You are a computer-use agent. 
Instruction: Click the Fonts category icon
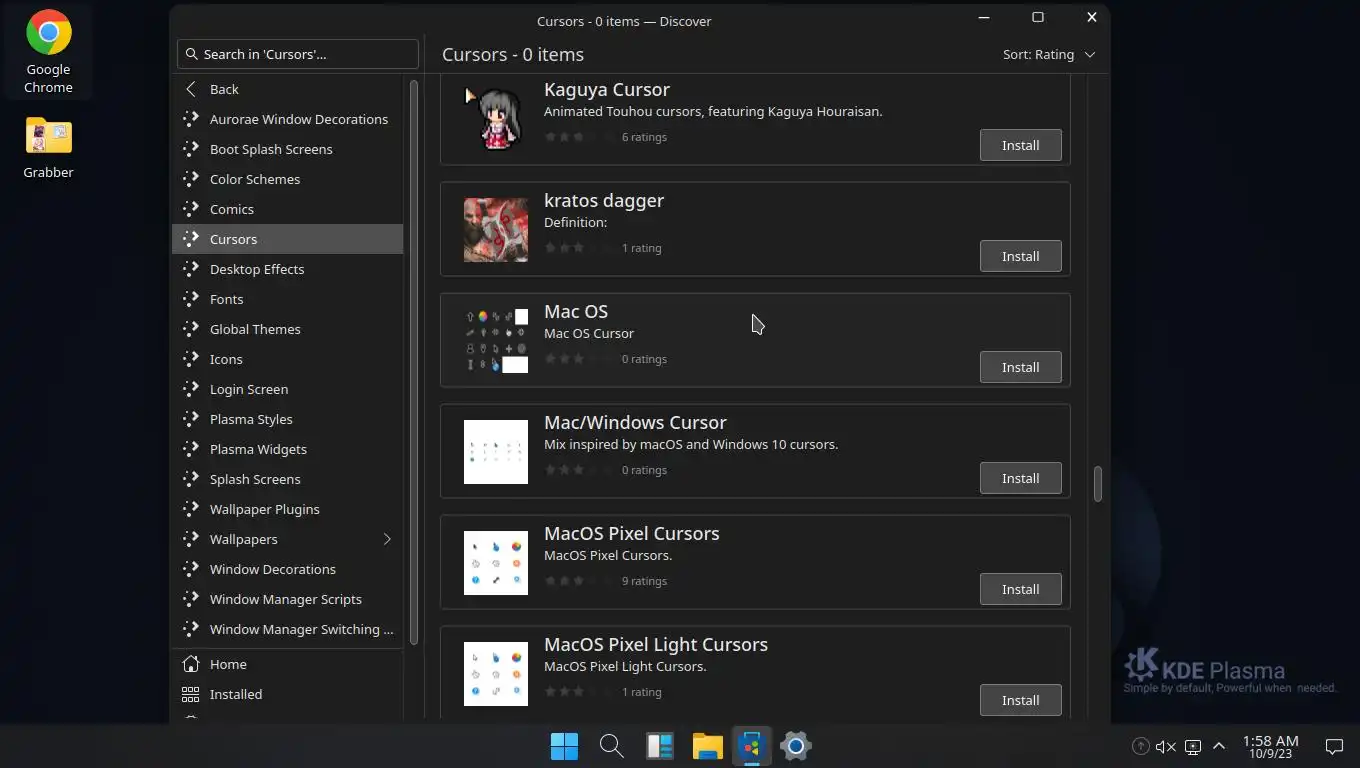pos(191,299)
